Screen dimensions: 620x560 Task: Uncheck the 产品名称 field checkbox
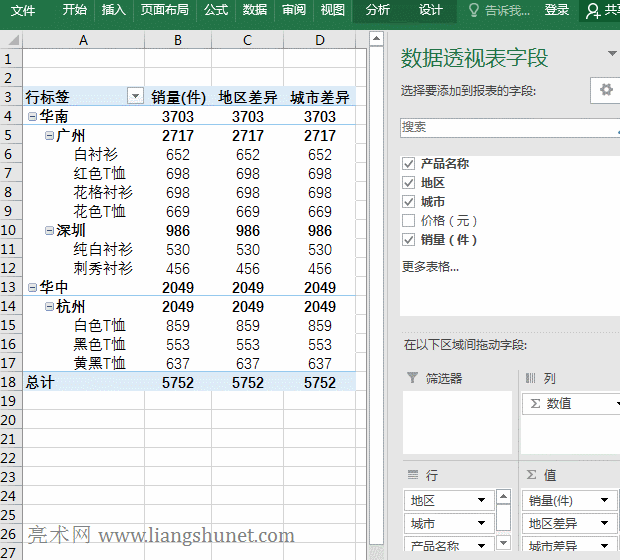[408, 164]
